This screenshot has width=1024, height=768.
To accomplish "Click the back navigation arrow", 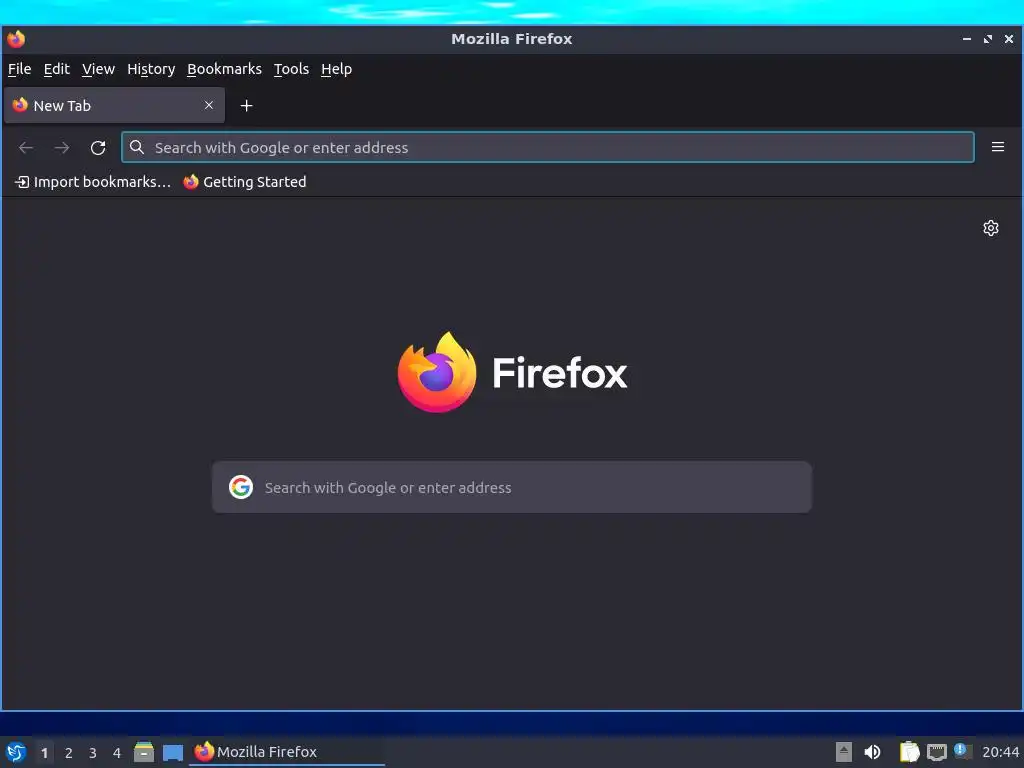I will [26, 148].
